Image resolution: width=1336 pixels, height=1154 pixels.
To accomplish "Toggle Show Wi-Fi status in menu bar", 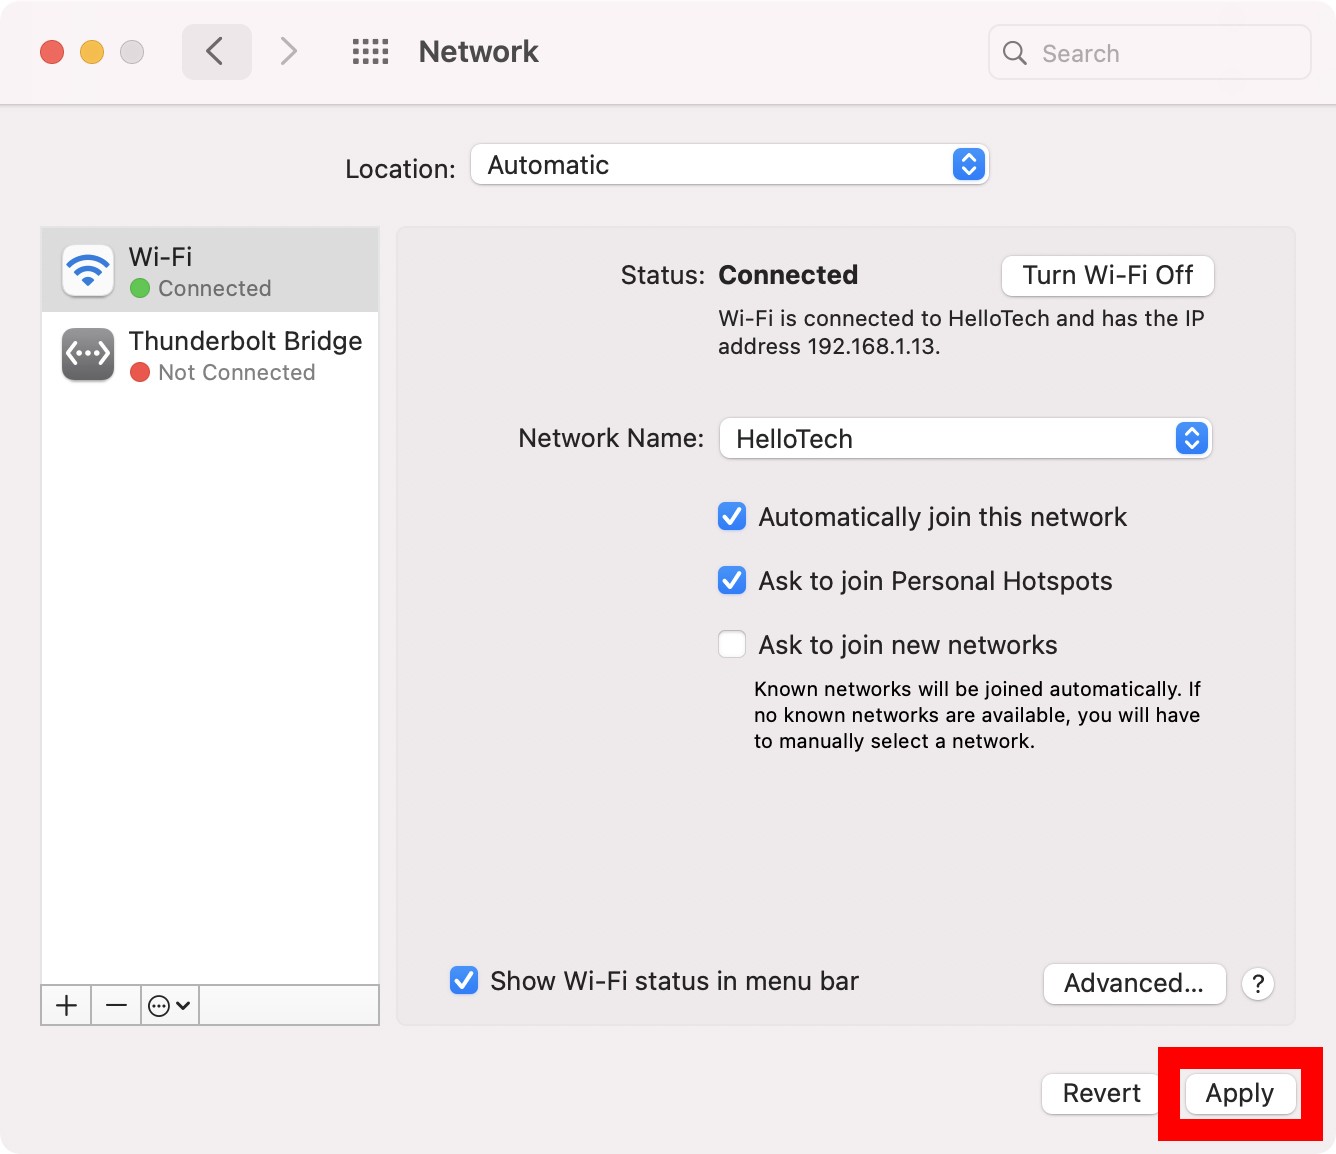I will pos(464,981).
